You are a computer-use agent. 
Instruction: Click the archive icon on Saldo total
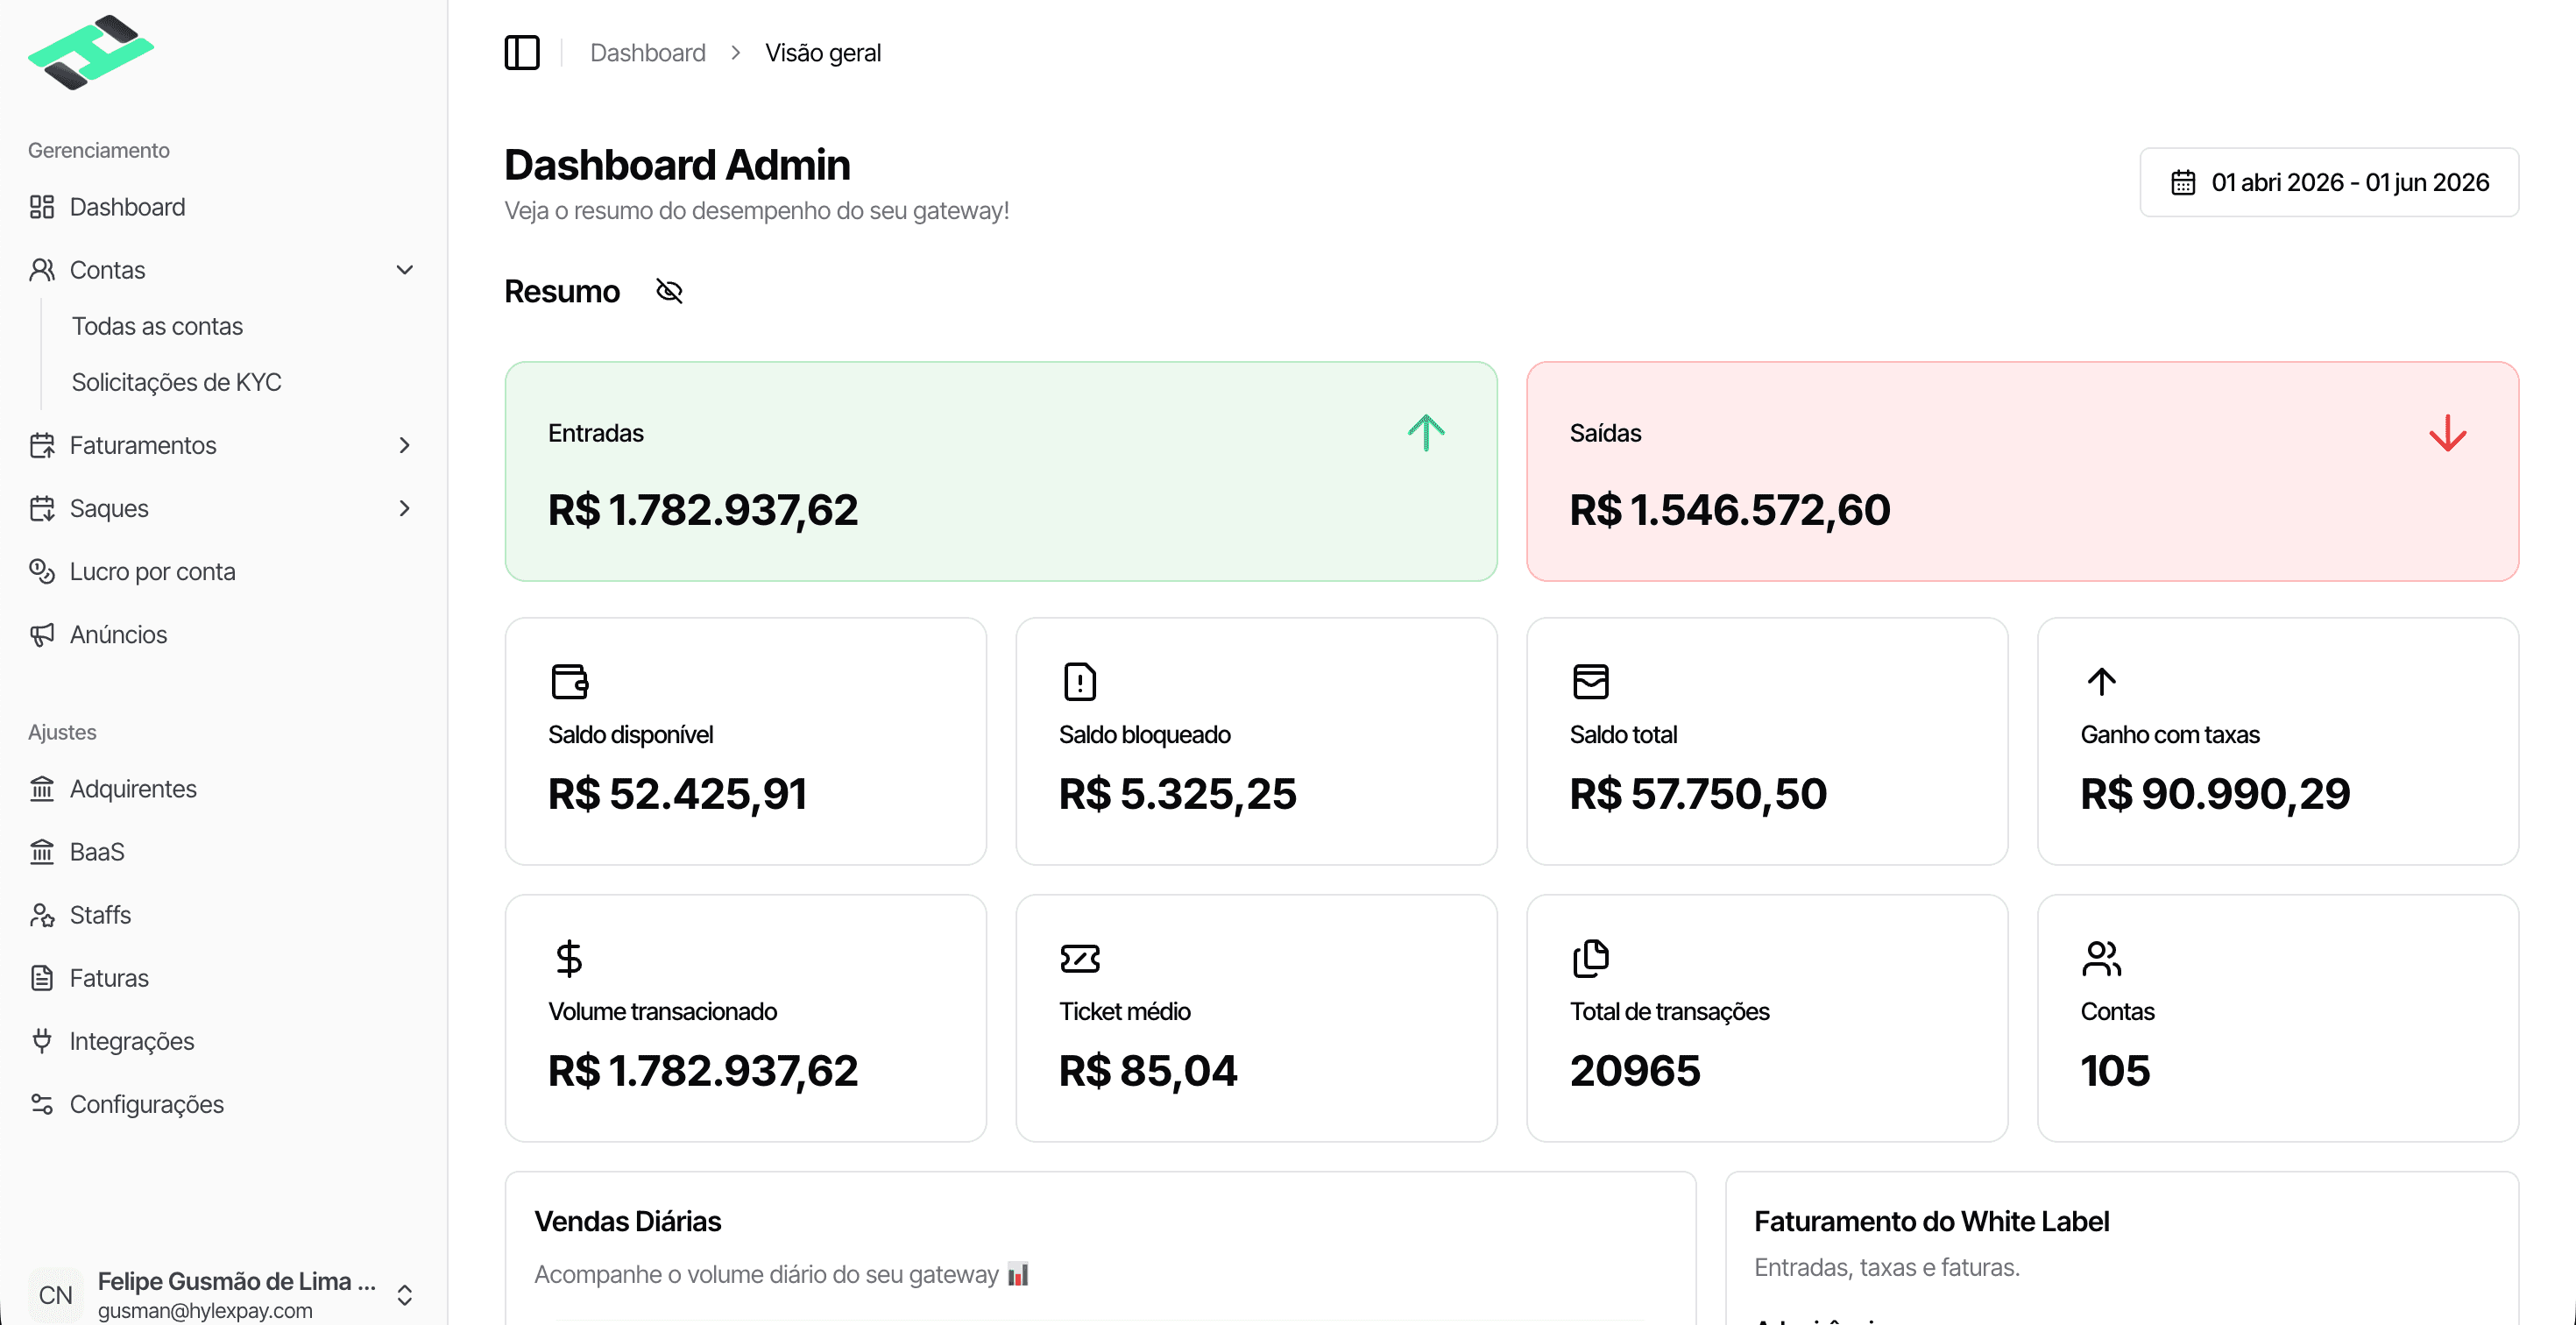point(1590,681)
